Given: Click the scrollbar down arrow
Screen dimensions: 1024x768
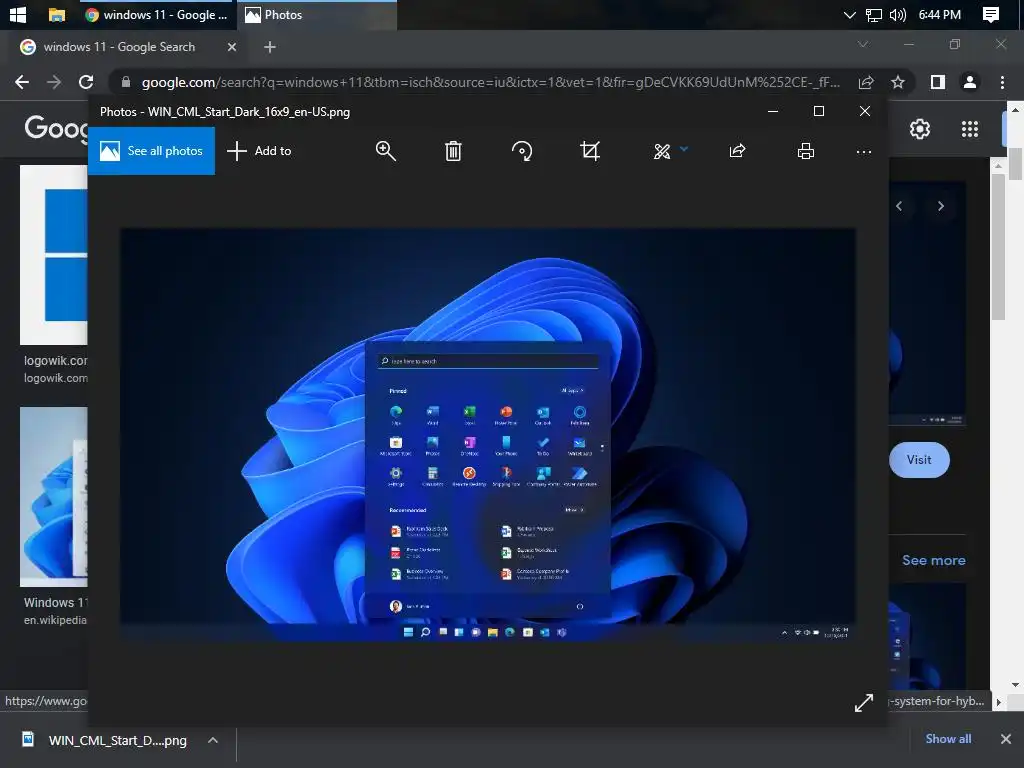Looking at the screenshot, I should pos(1015,684).
